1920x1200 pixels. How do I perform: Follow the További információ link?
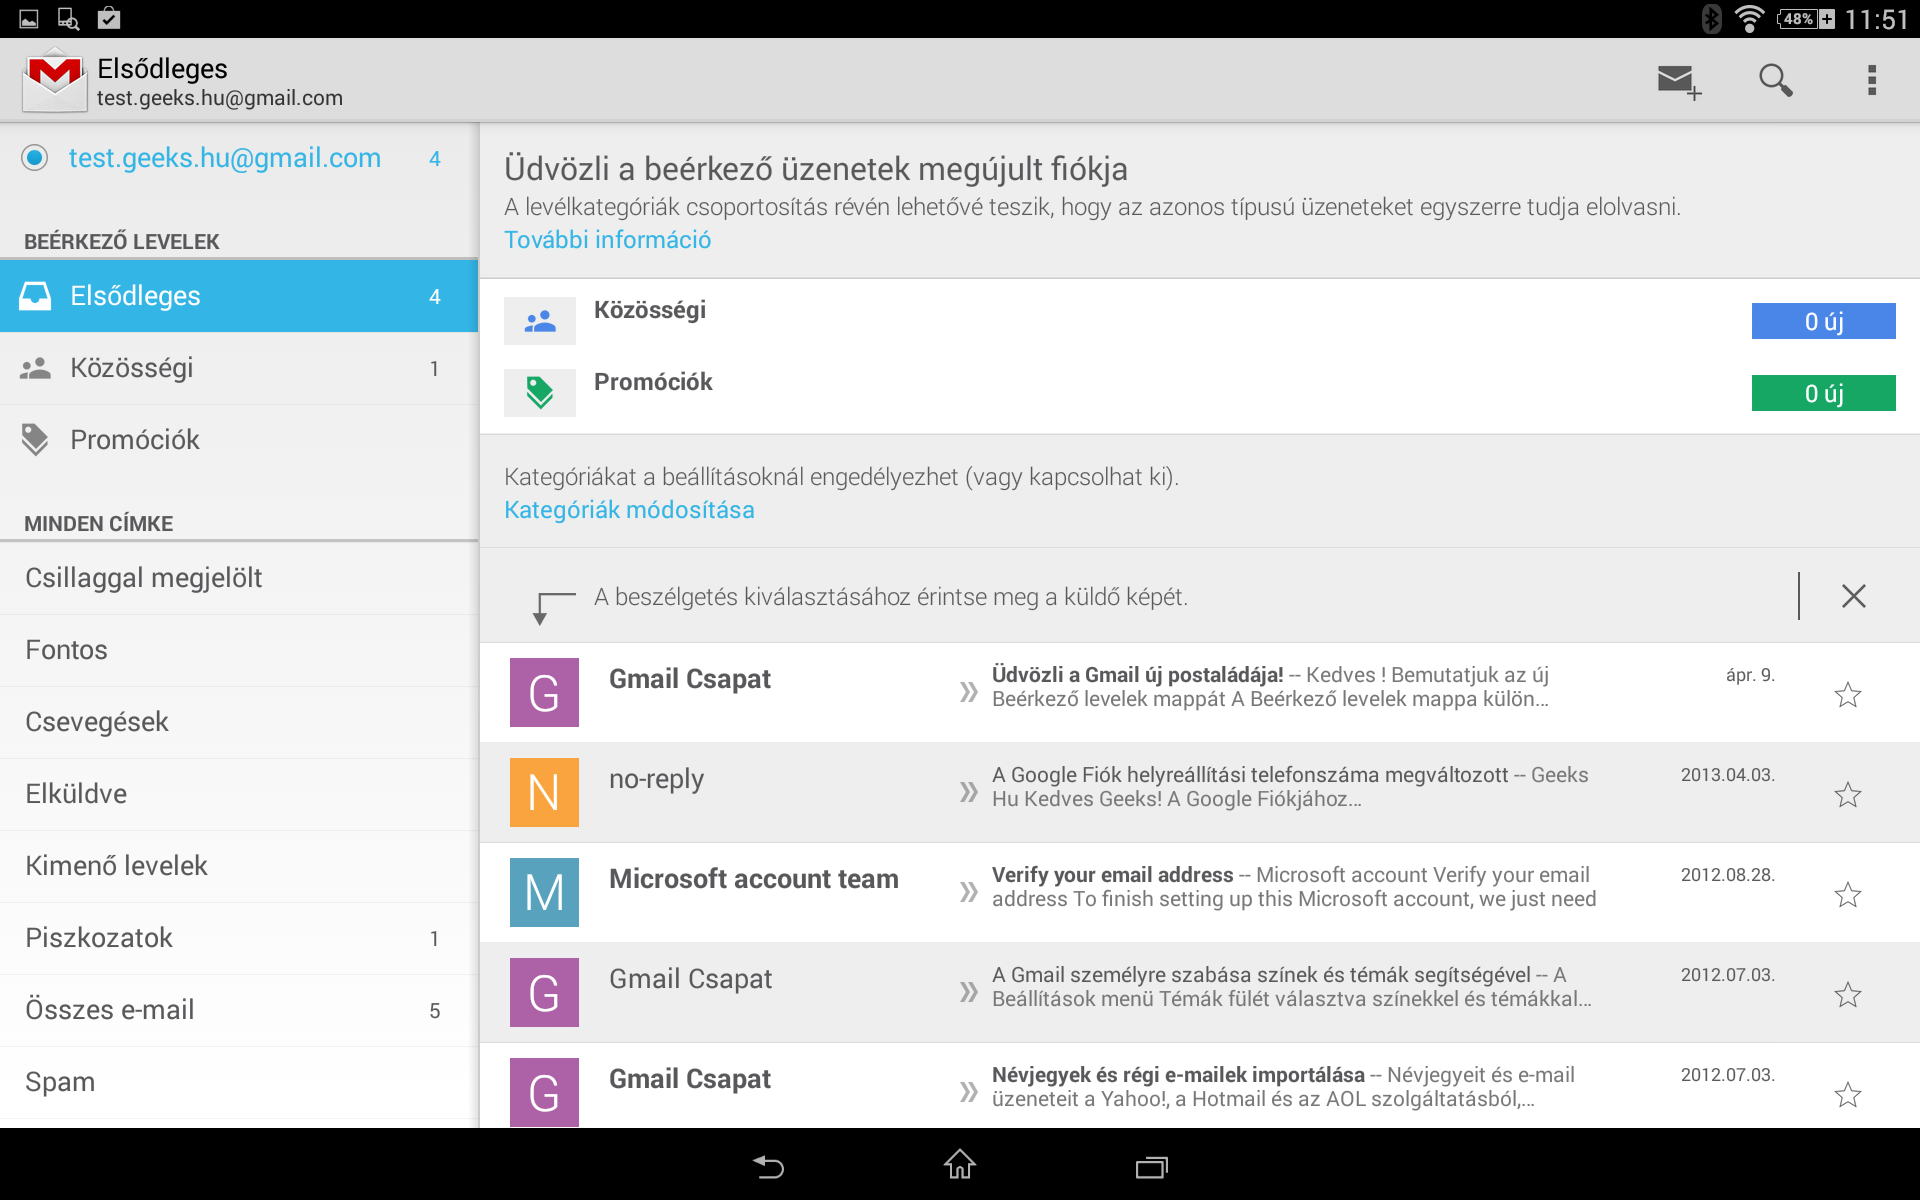coord(607,240)
